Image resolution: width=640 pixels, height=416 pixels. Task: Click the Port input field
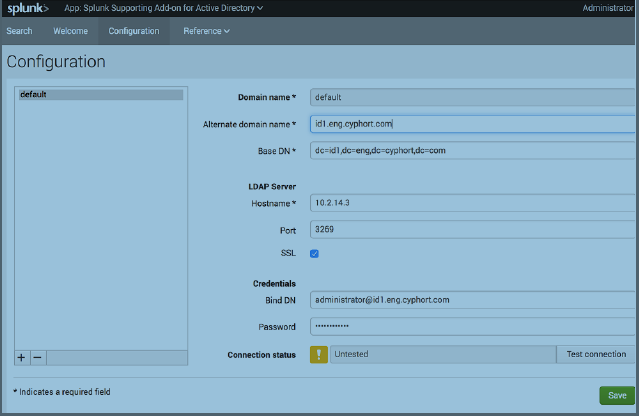pos(472,229)
